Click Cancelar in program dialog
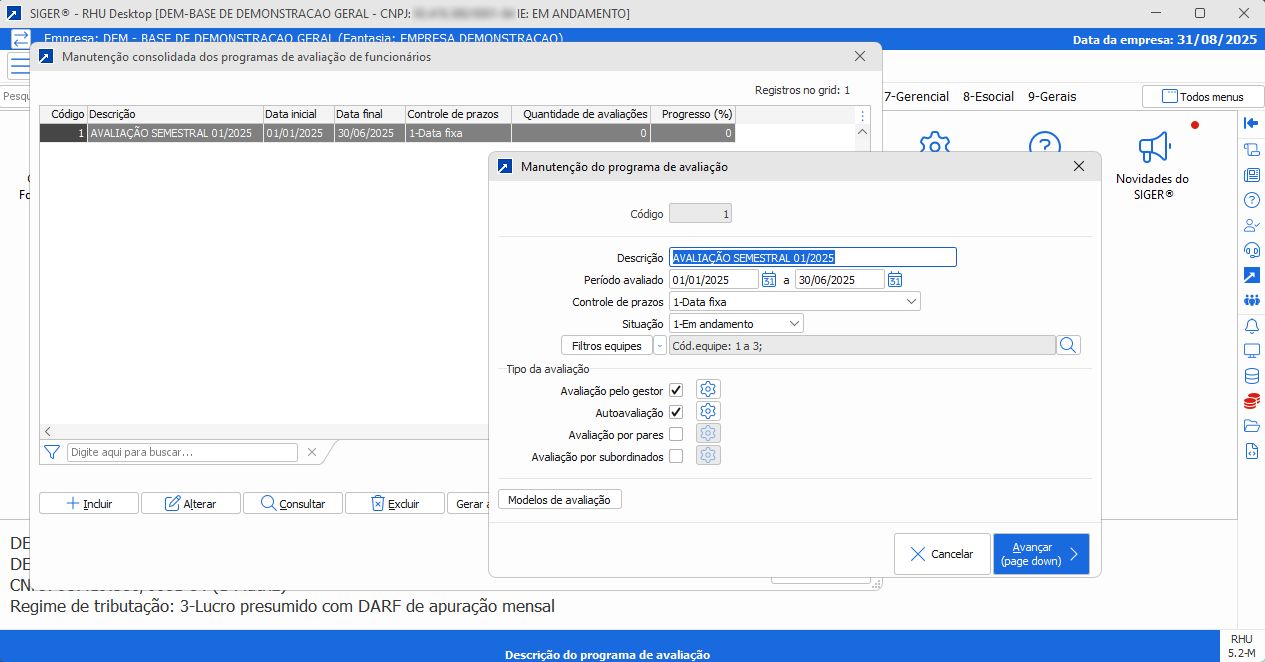This screenshot has height=662, width=1265. tap(941, 554)
